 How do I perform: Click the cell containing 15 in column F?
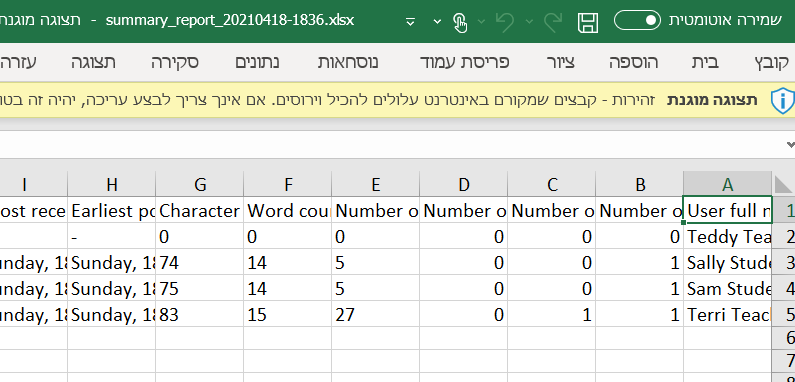coord(287,315)
